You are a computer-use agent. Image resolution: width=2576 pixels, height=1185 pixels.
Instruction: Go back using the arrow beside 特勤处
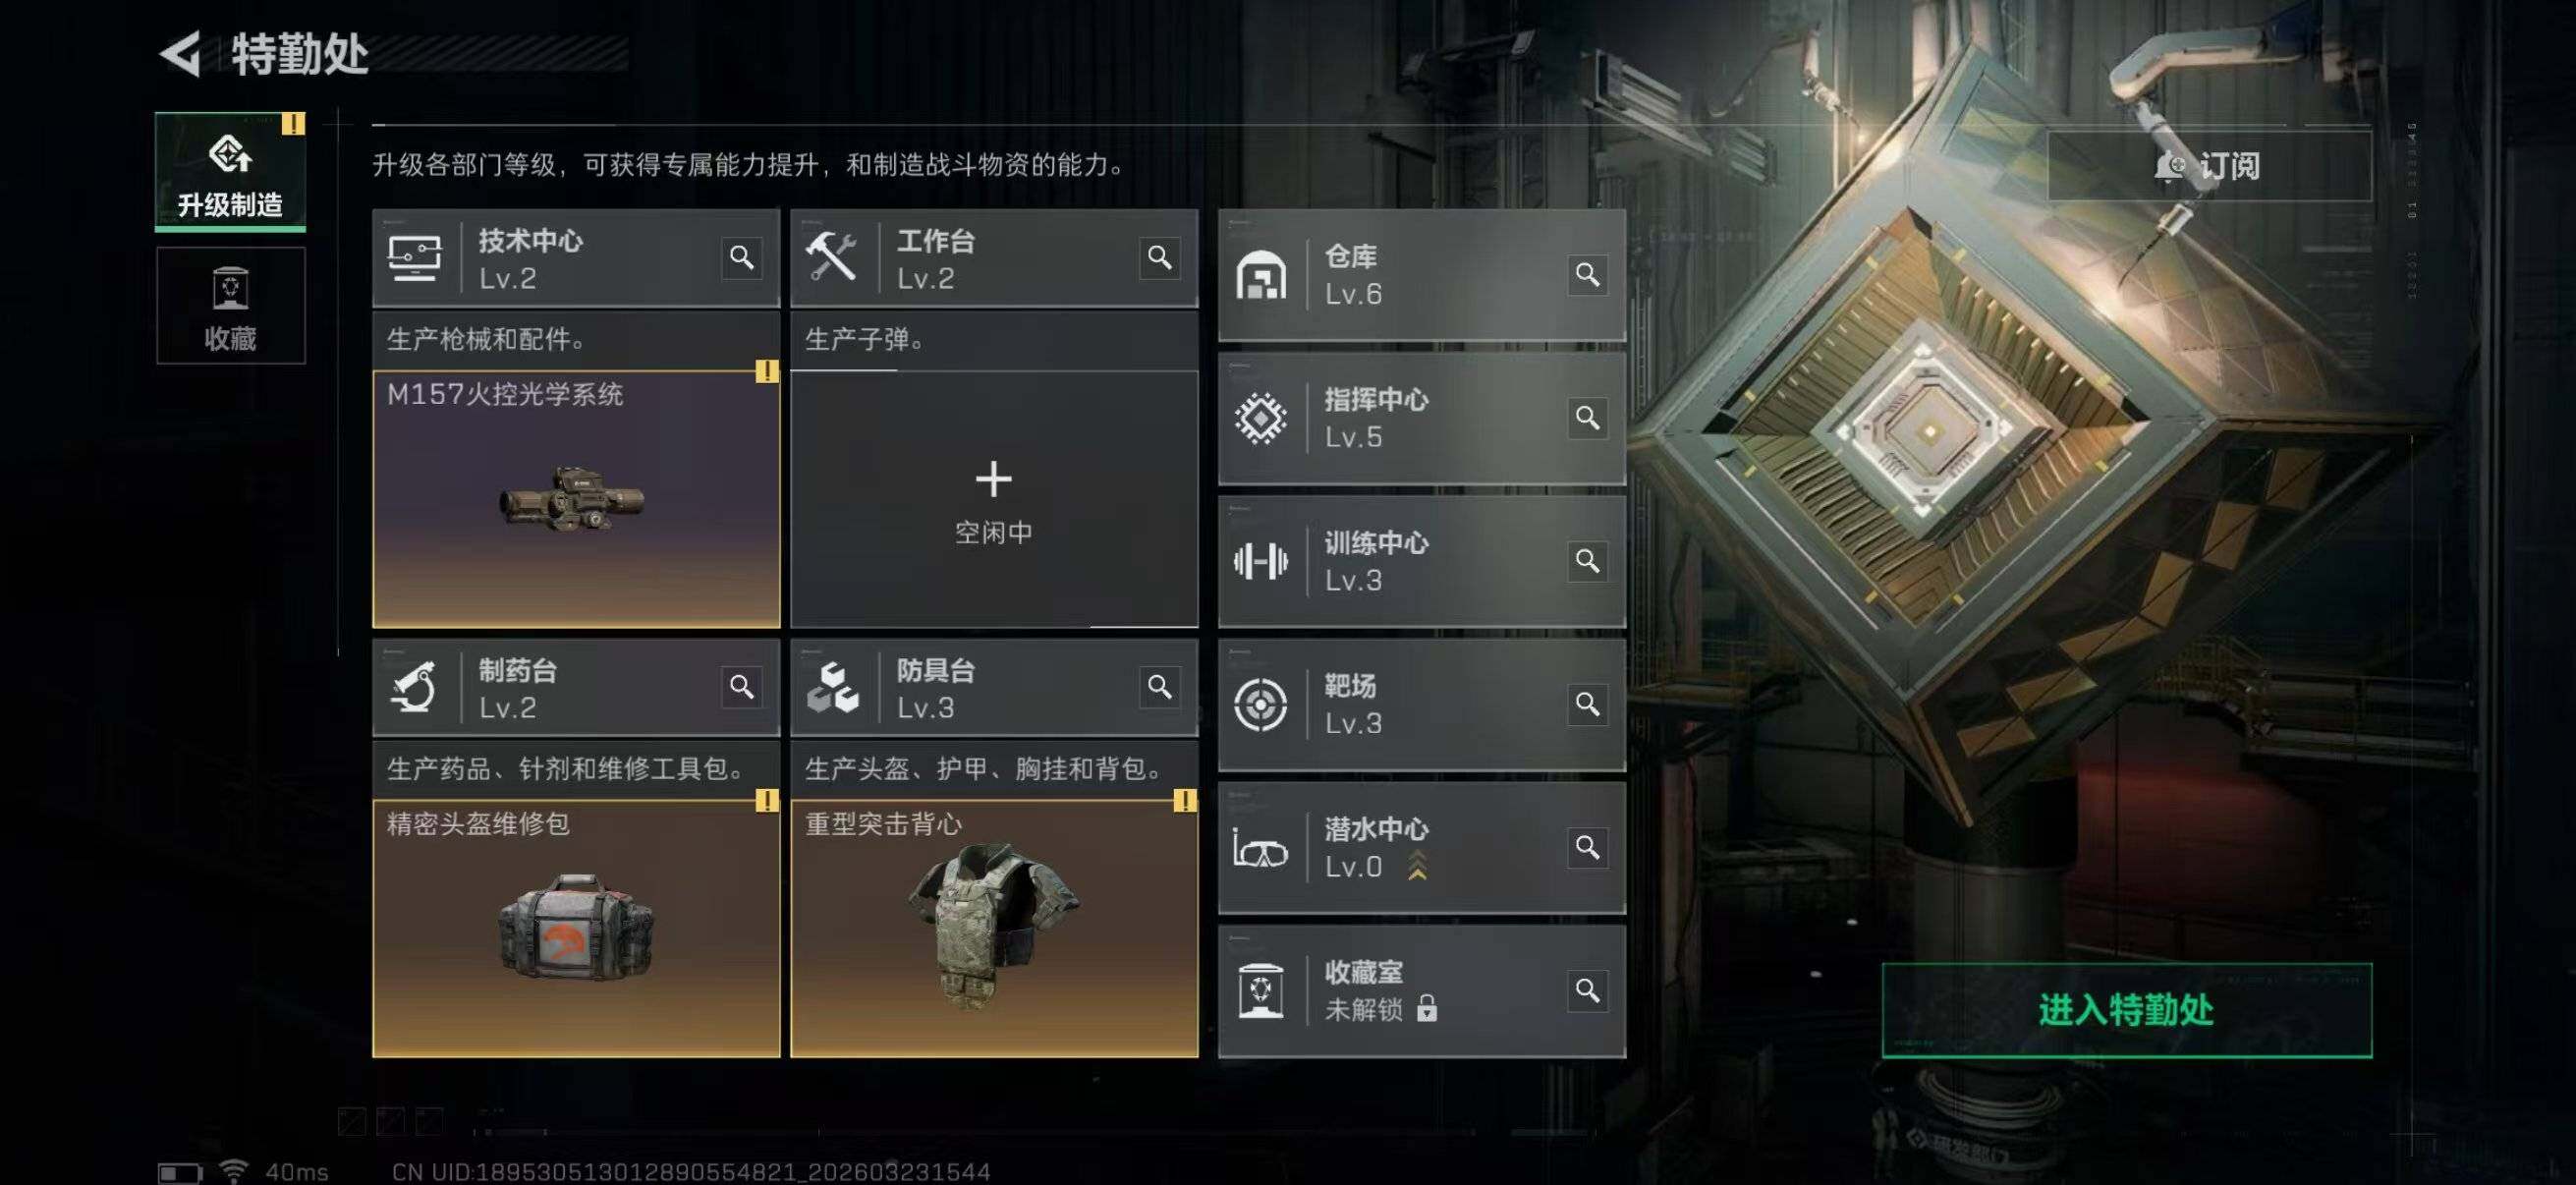coord(182,54)
